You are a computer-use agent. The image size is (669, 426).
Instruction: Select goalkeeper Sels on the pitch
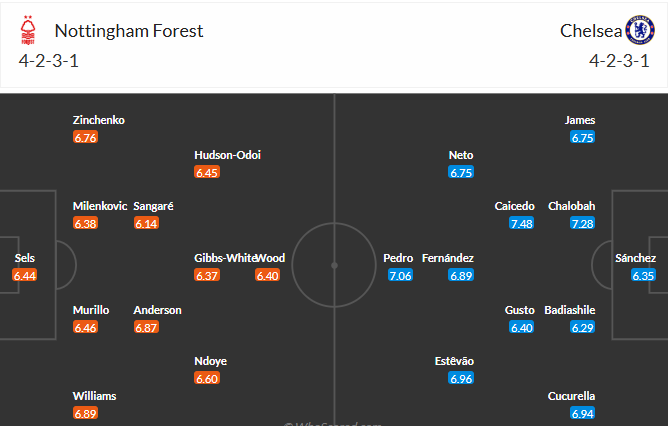(x=24, y=258)
